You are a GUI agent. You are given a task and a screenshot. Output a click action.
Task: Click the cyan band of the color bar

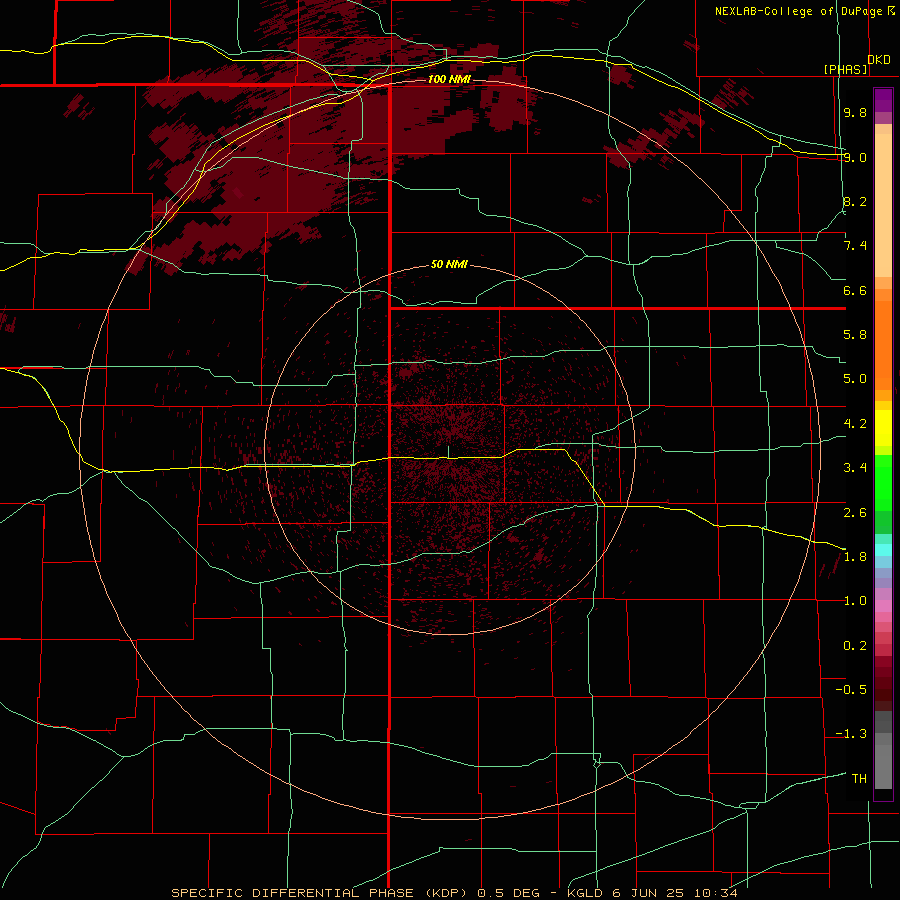coord(883,549)
